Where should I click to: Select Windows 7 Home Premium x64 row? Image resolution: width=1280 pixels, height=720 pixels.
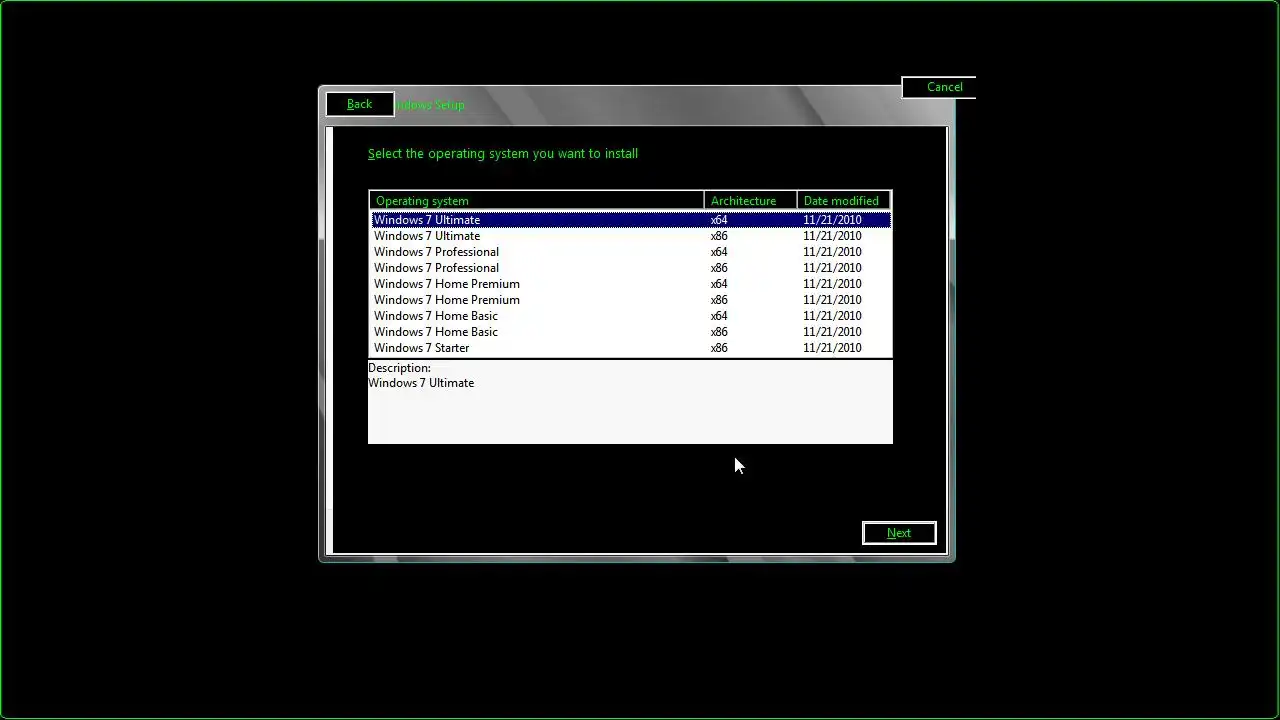pos(630,284)
